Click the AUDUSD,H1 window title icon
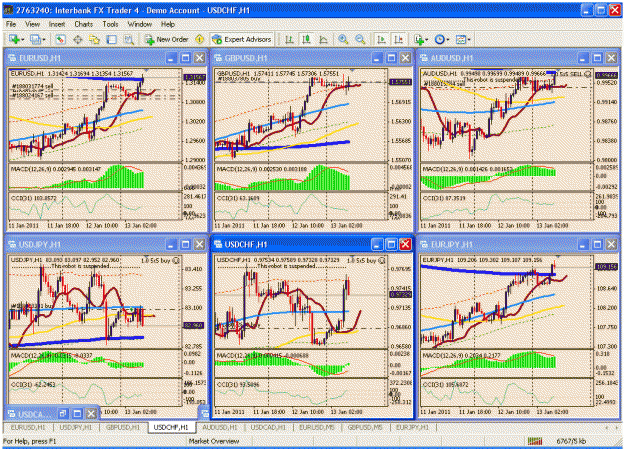This screenshot has height=449, width=625. point(424,58)
